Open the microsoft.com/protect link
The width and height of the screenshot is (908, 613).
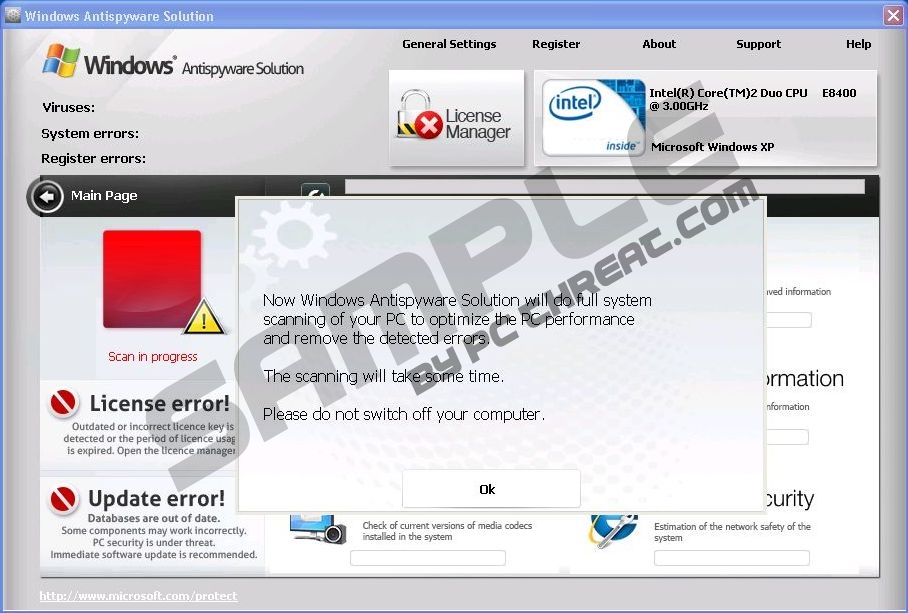coord(138,596)
